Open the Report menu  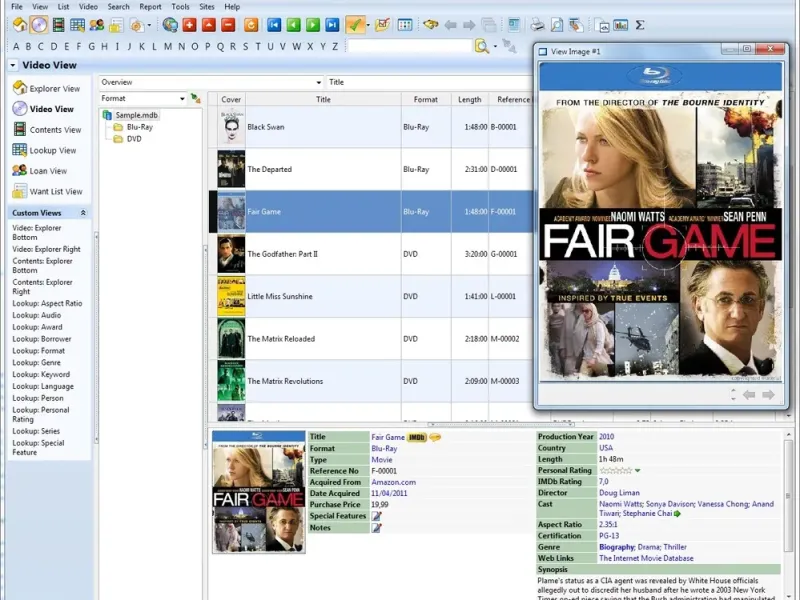click(151, 7)
